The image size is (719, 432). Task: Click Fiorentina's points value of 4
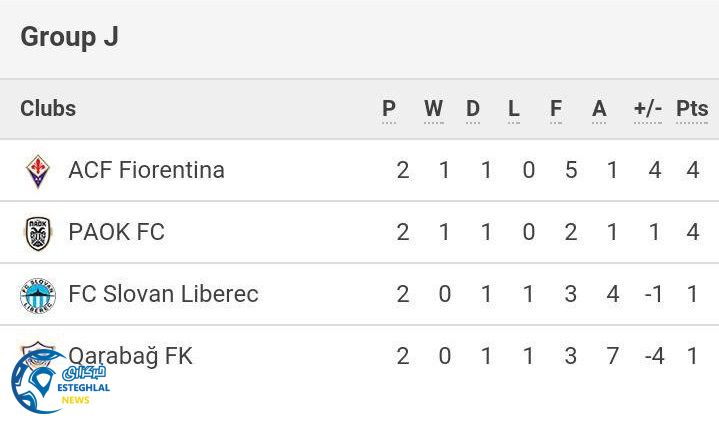(693, 170)
